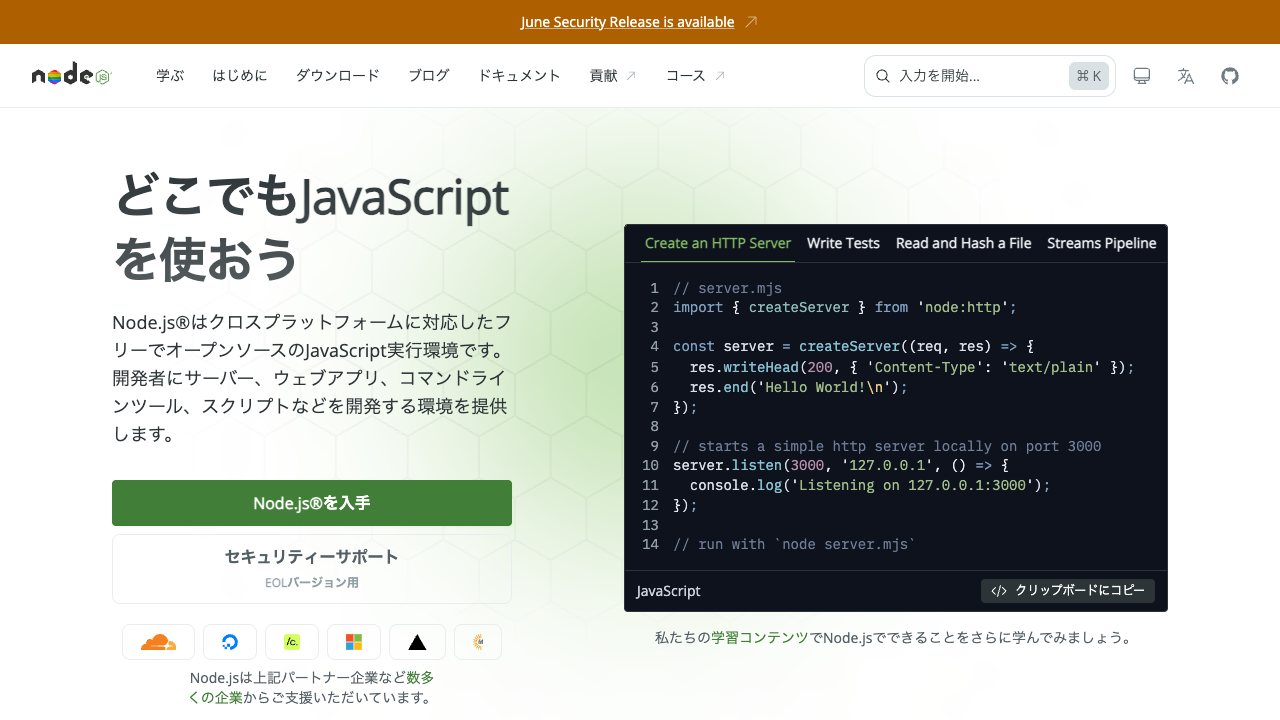Open the language selector icon

1186,76
